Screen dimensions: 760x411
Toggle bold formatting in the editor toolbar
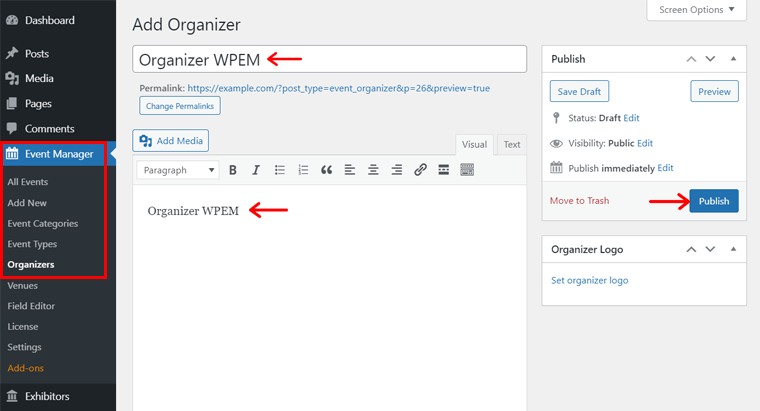click(x=233, y=170)
